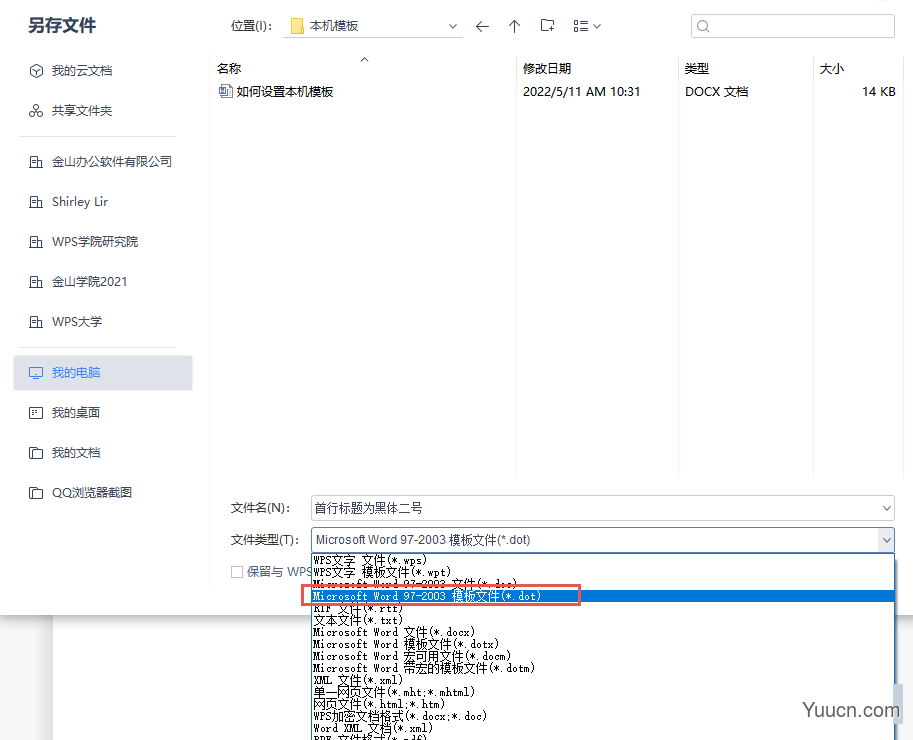The width and height of the screenshot is (913, 740).
Task: Sort files by 大小 column
Action: [x=831, y=69]
